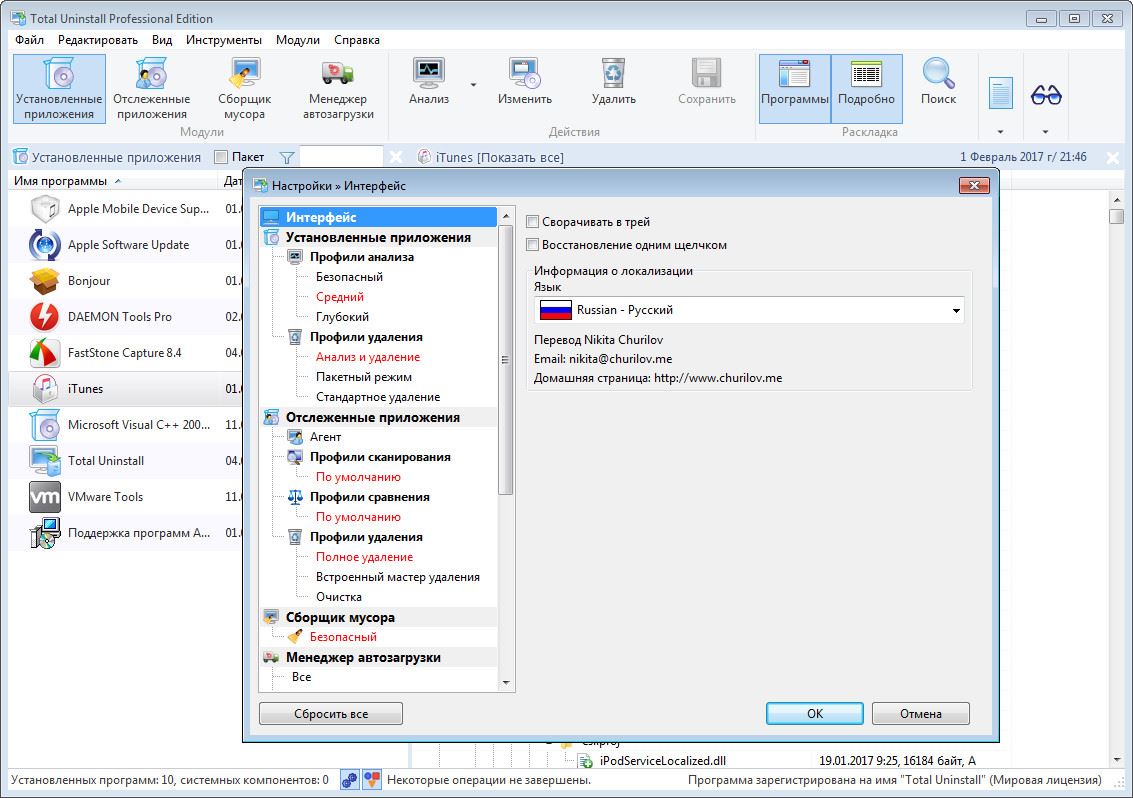This screenshot has height=798, width=1133.
Task: Enable Восстановление одним щелчком checkbox
Action: (533, 245)
